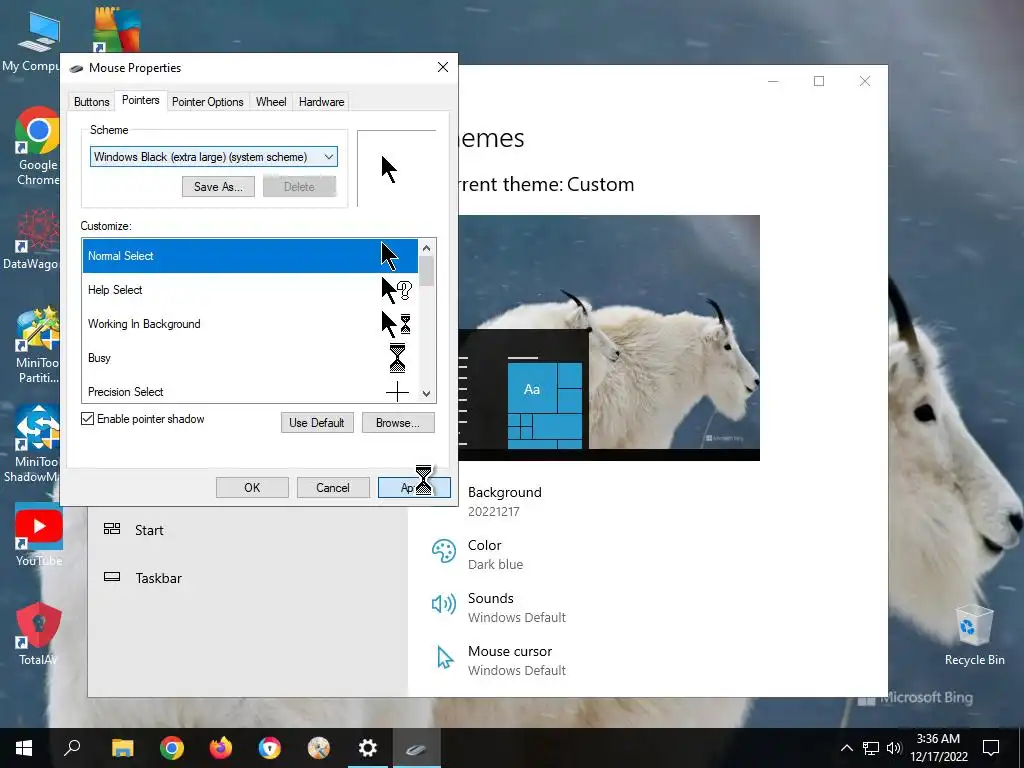The height and width of the screenshot is (768, 1024).
Task: Open Background setting in Themes
Action: click(x=505, y=502)
